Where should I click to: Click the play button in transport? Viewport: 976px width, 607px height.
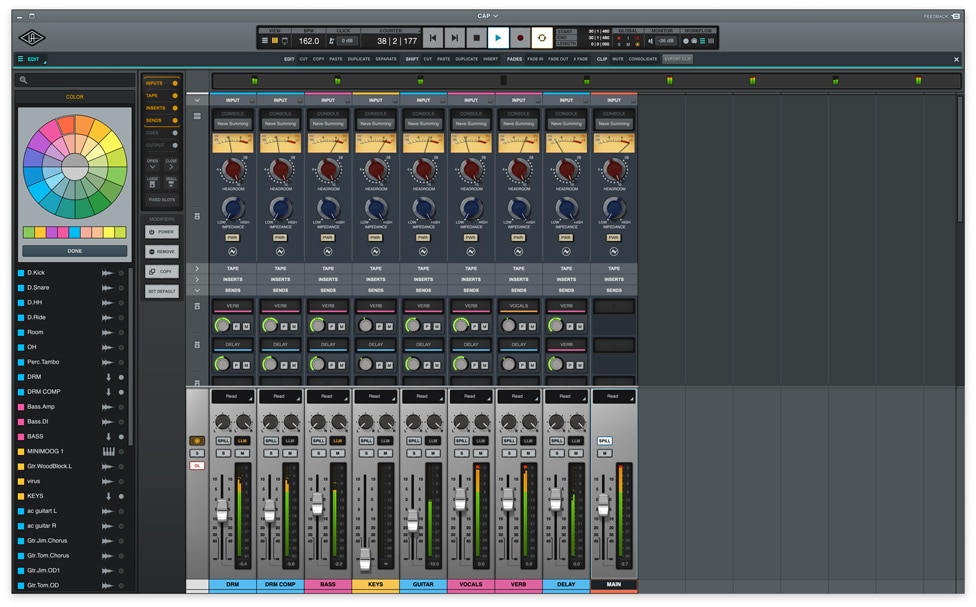coord(498,38)
